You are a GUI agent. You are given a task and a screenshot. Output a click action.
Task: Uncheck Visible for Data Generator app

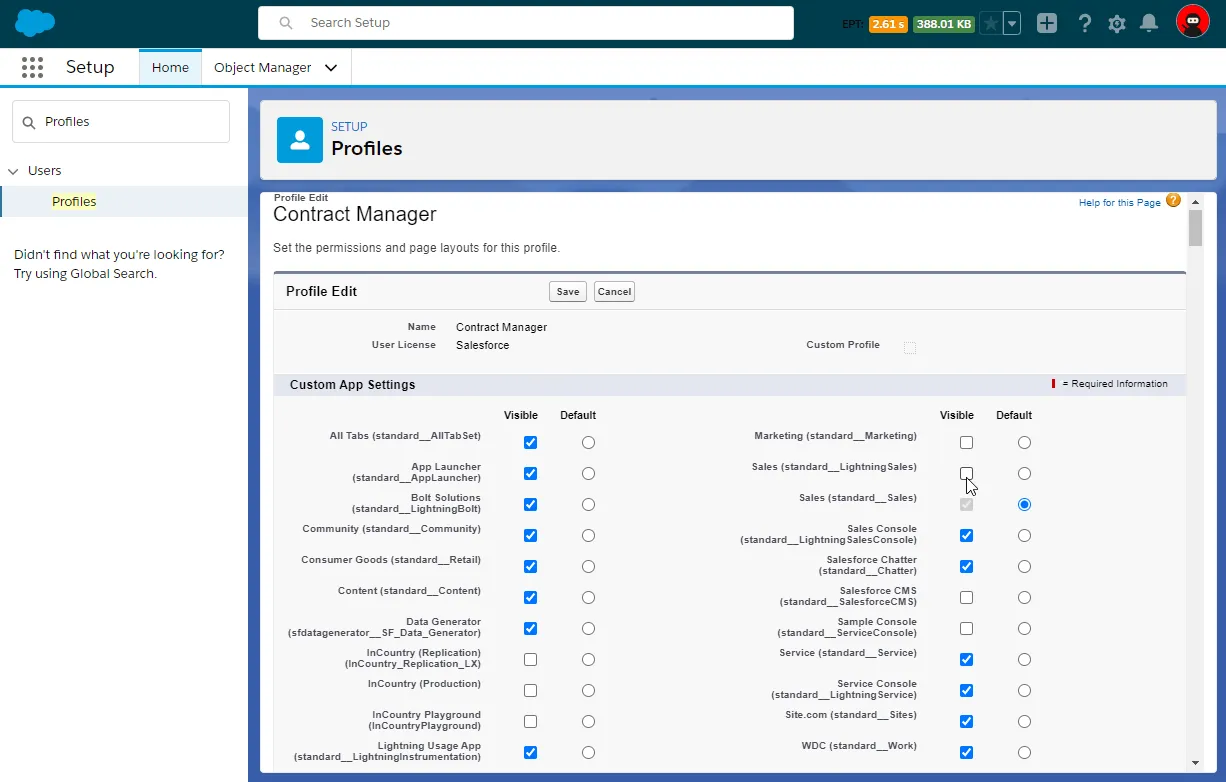(x=530, y=628)
